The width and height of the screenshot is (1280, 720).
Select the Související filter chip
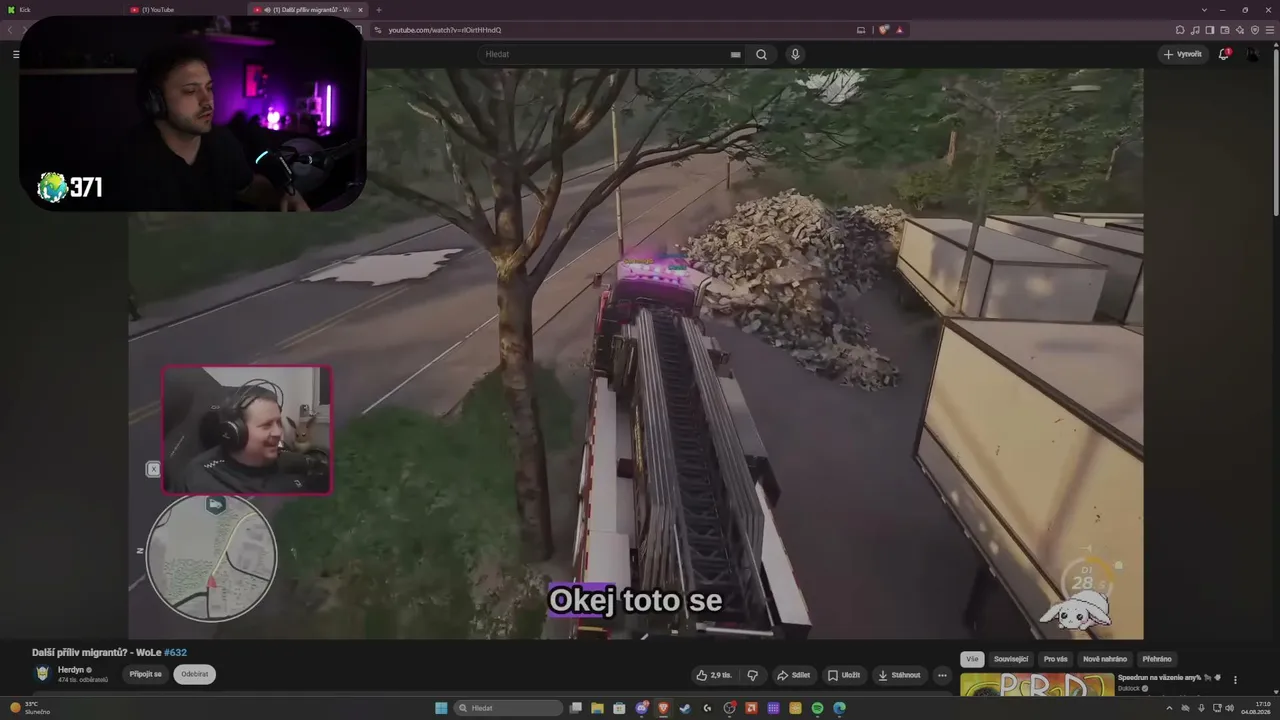(1011, 659)
